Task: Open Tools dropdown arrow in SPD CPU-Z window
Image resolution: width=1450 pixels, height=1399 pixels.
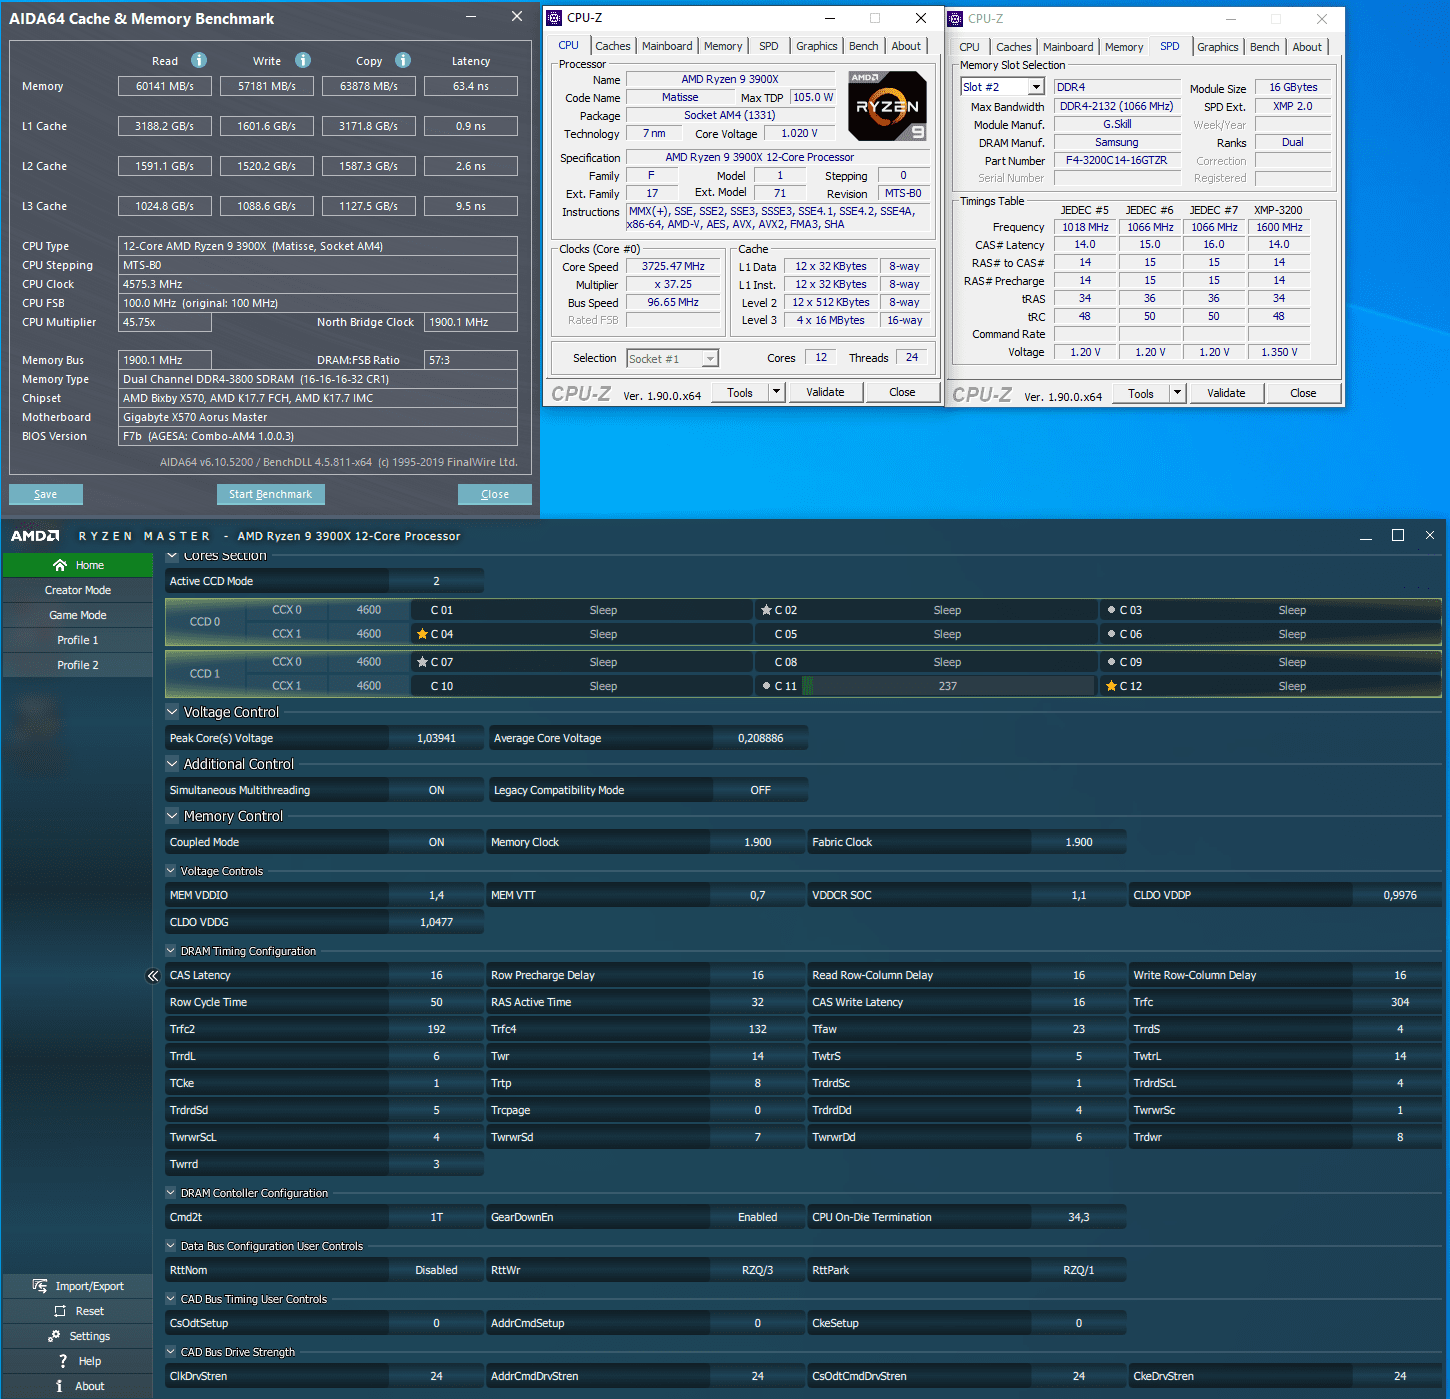Action: click(x=1178, y=393)
